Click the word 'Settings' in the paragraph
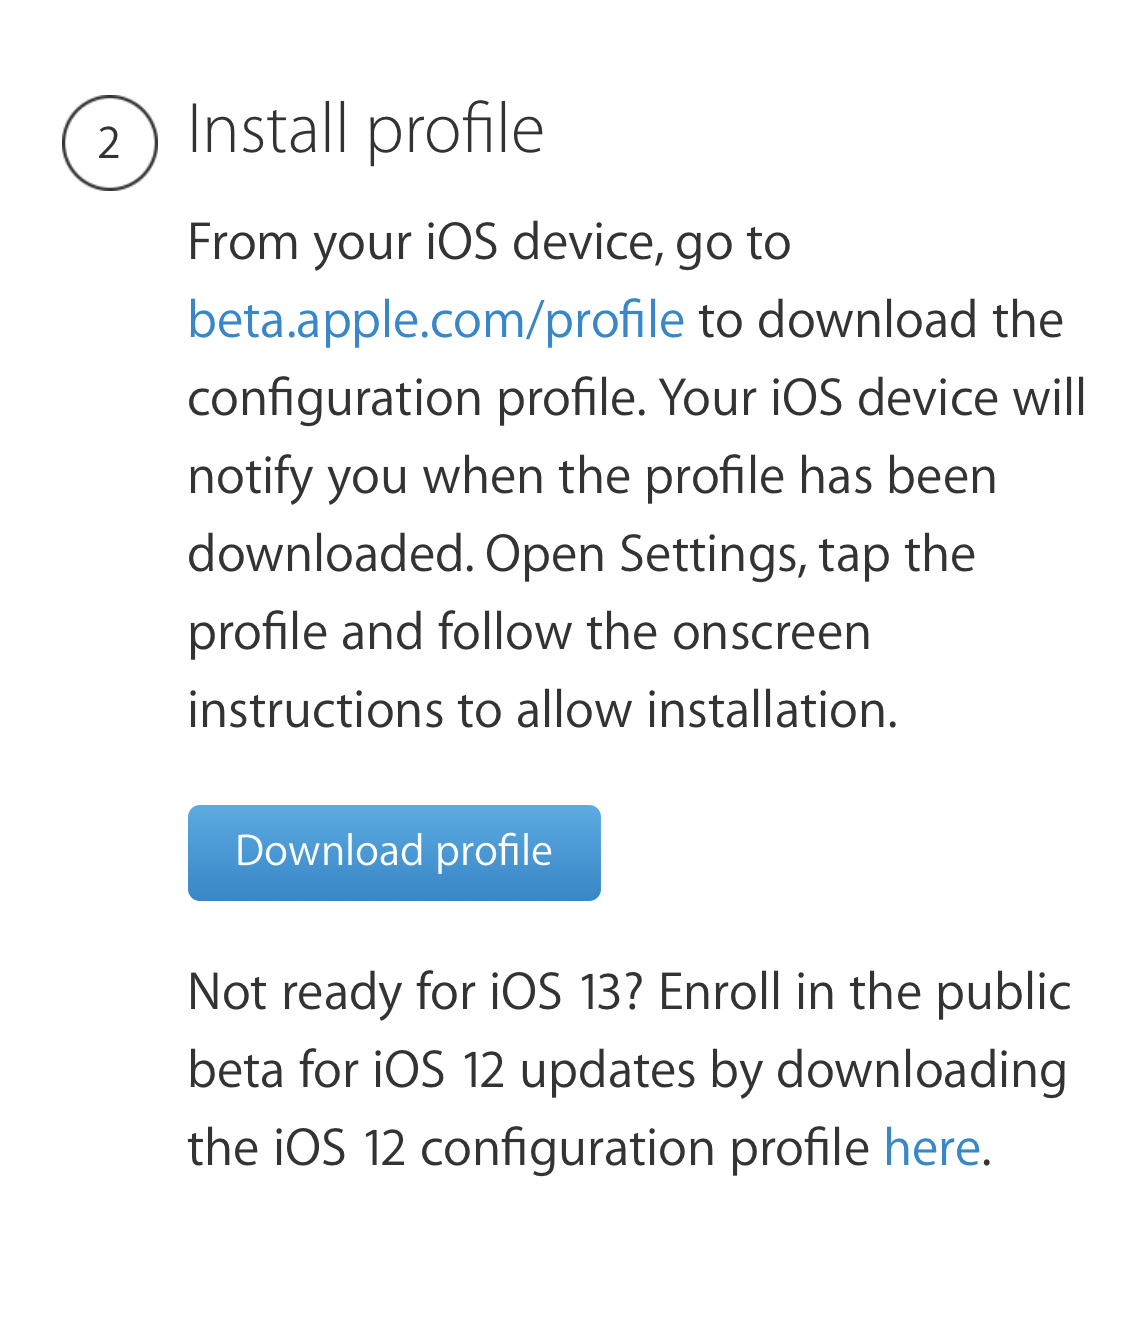 [713, 555]
